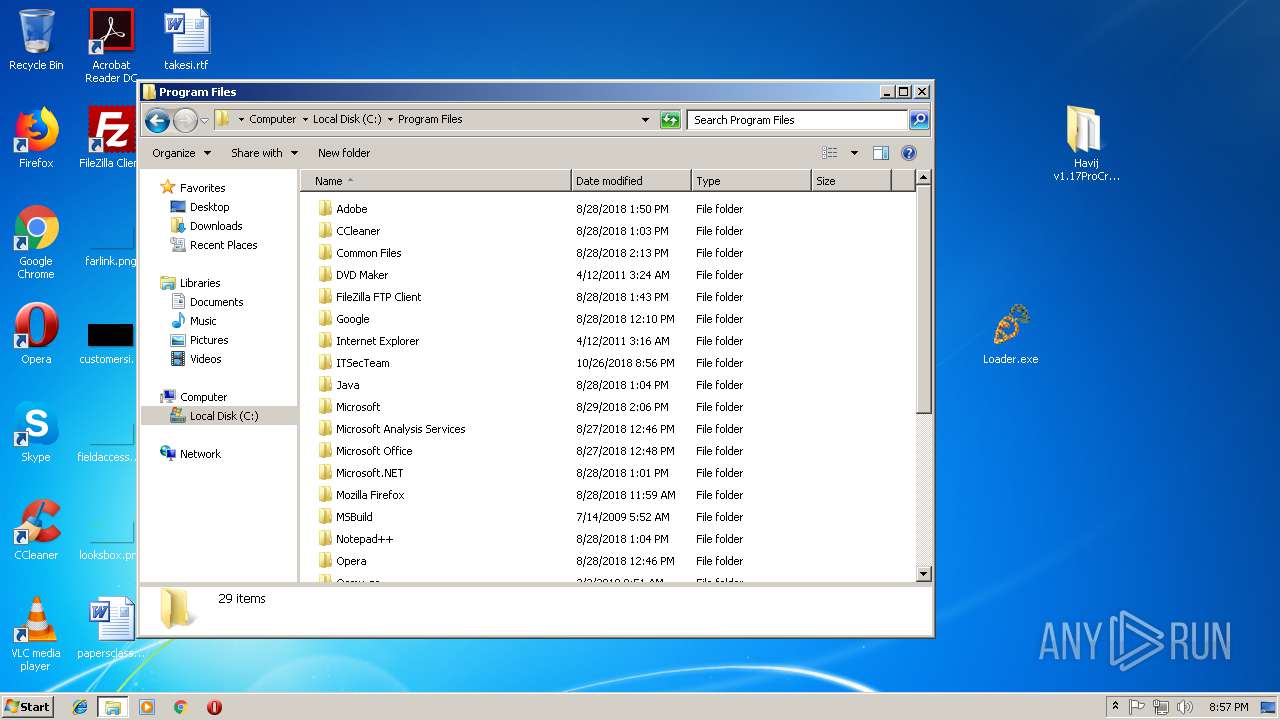Select Documents library
This screenshot has width=1280, height=720.
pos(216,302)
